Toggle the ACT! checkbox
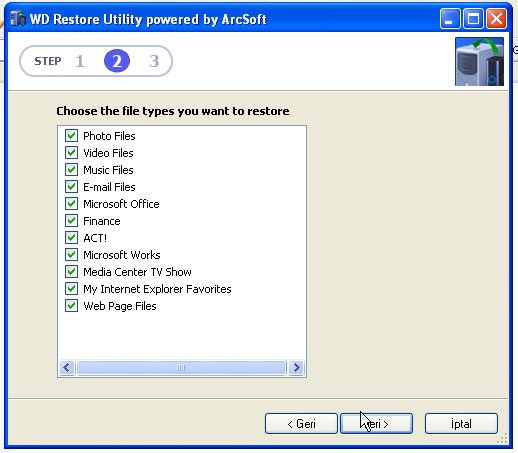Viewport: 518px width, 453px height. point(71,238)
